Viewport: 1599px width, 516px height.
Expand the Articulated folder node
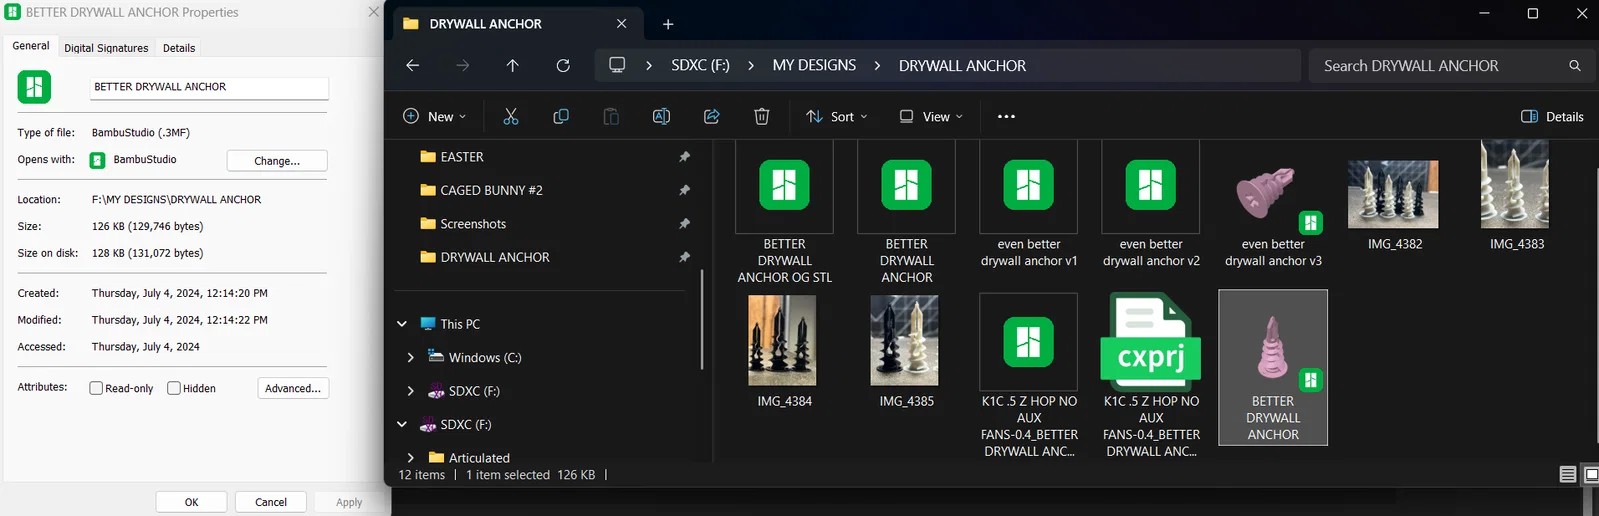click(x=411, y=458)
